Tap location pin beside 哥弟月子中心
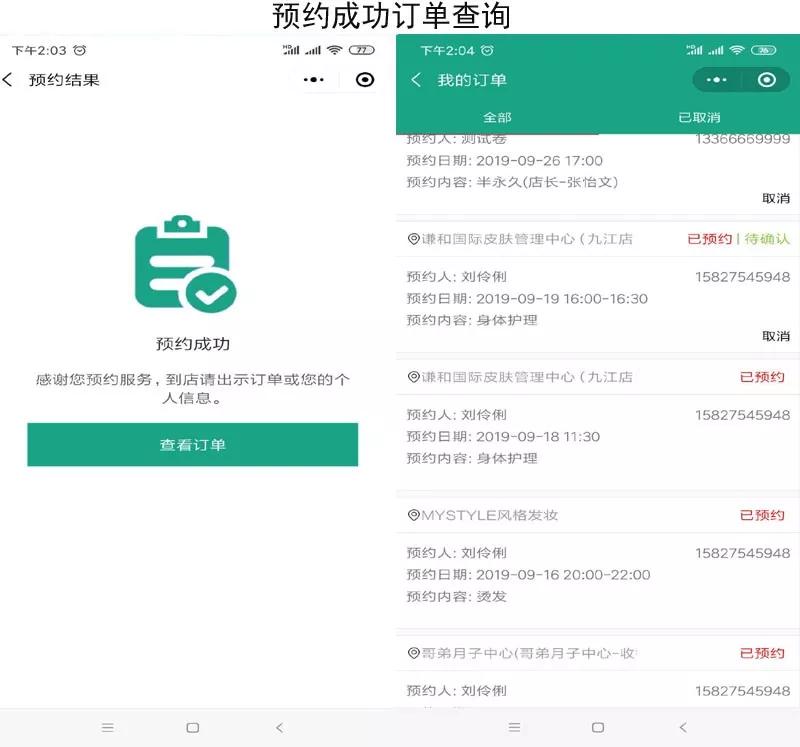The image size is (800, 747). coord(413,653)
